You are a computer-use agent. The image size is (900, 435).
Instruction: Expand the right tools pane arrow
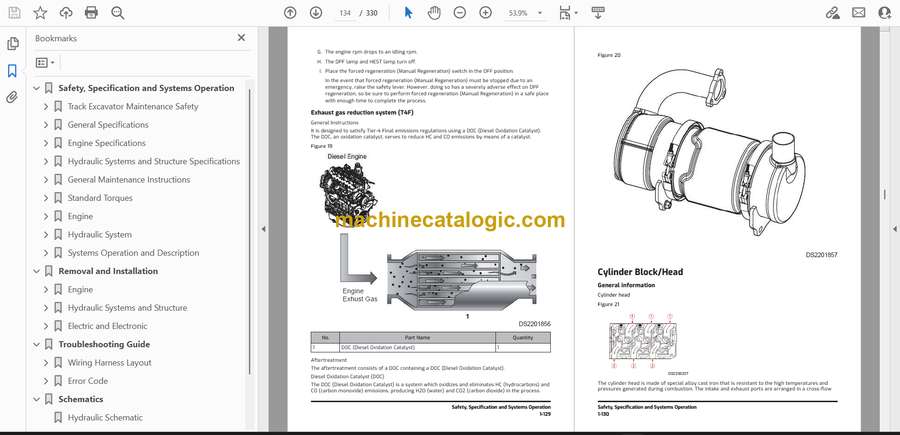895,229
